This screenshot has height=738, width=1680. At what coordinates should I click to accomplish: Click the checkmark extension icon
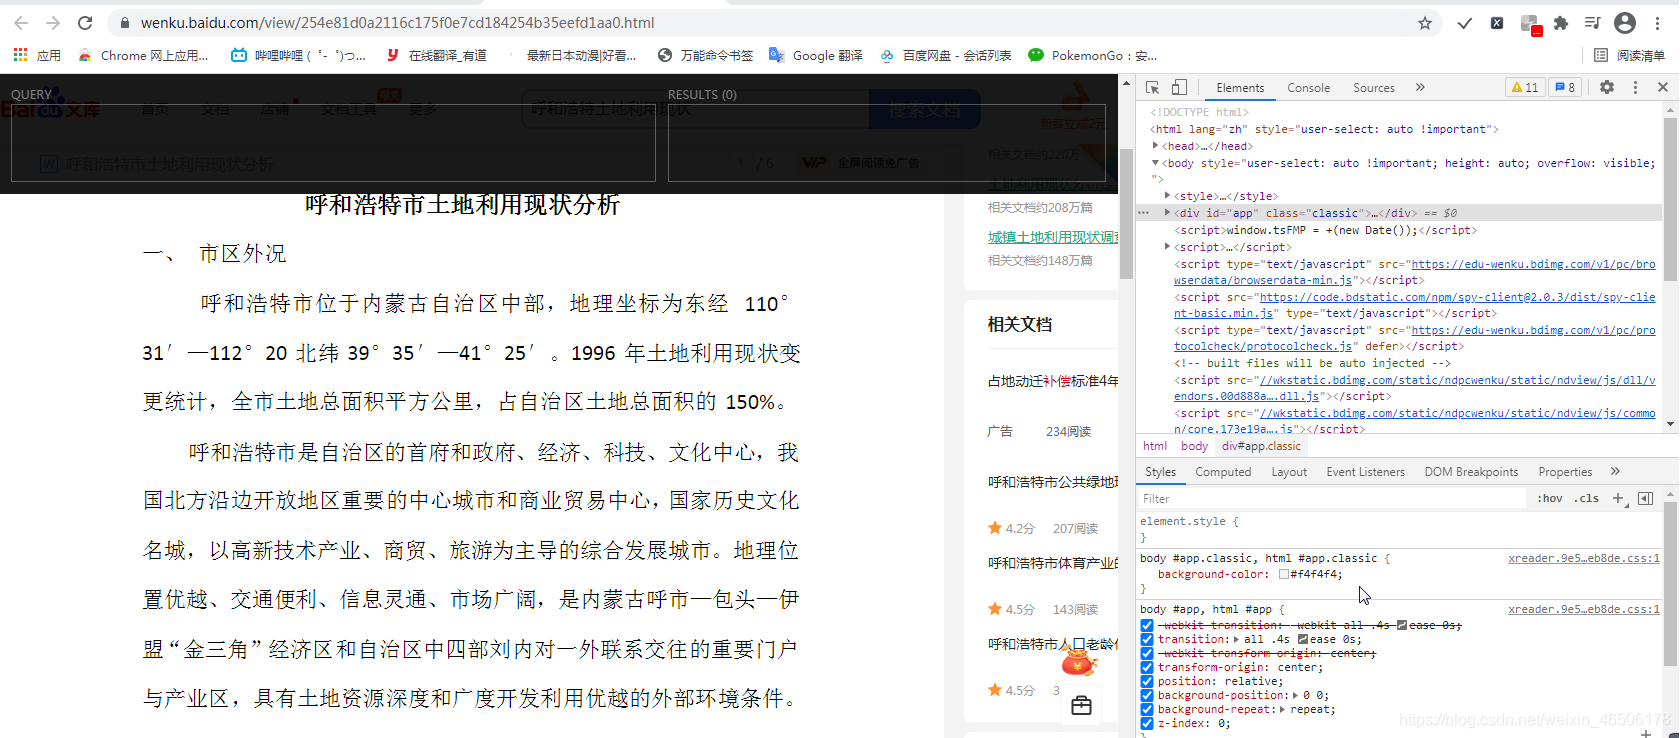click(x=1465, y=23)
